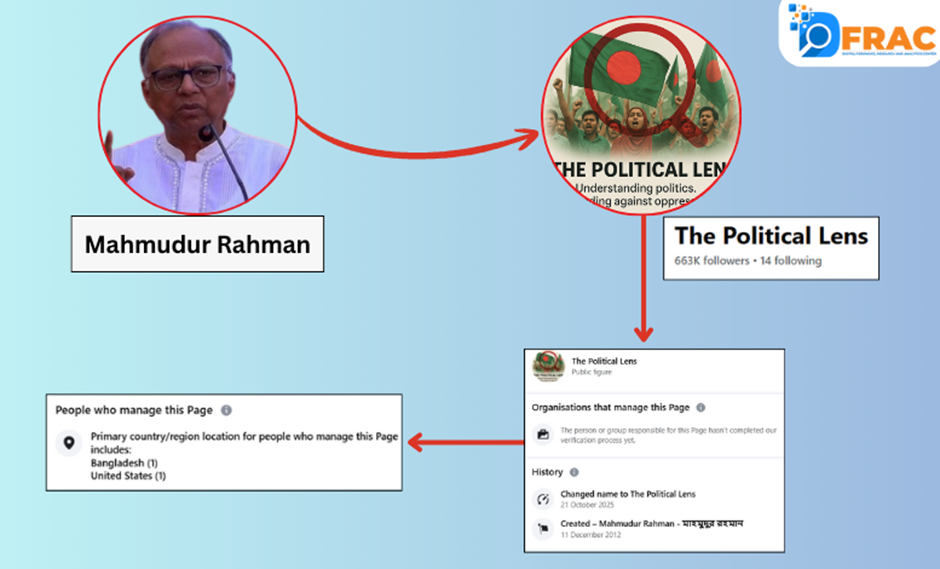The width and height of the screenshot is (940, 569).
Task: Click The Political Lens page title heading
Action: (x=771, y=236)
